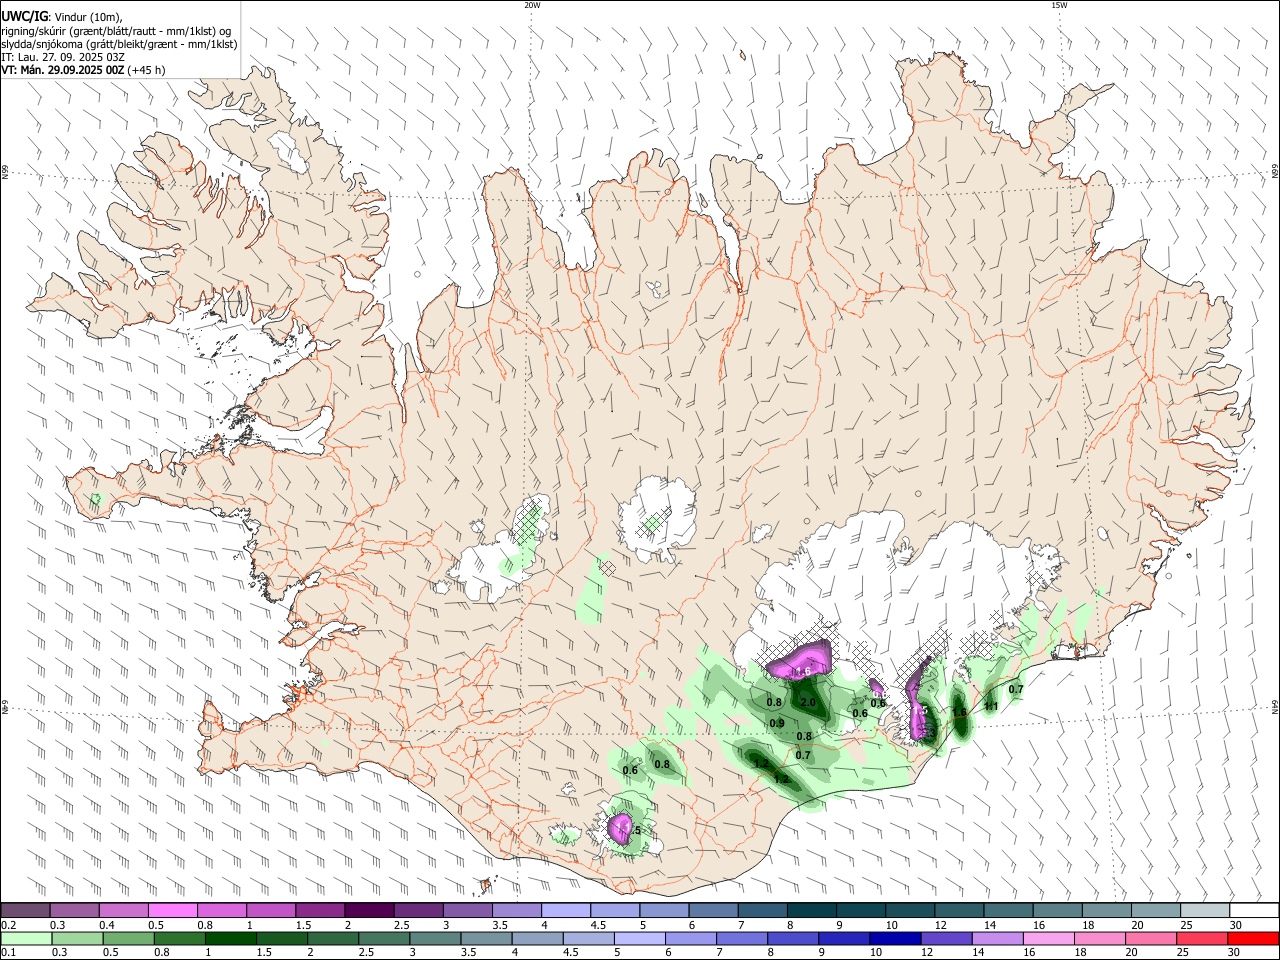Select the lavender 4 swatch in the snow legend row
The width and height of the screenshot is (1280, 960).
click(x=564, y=911)
